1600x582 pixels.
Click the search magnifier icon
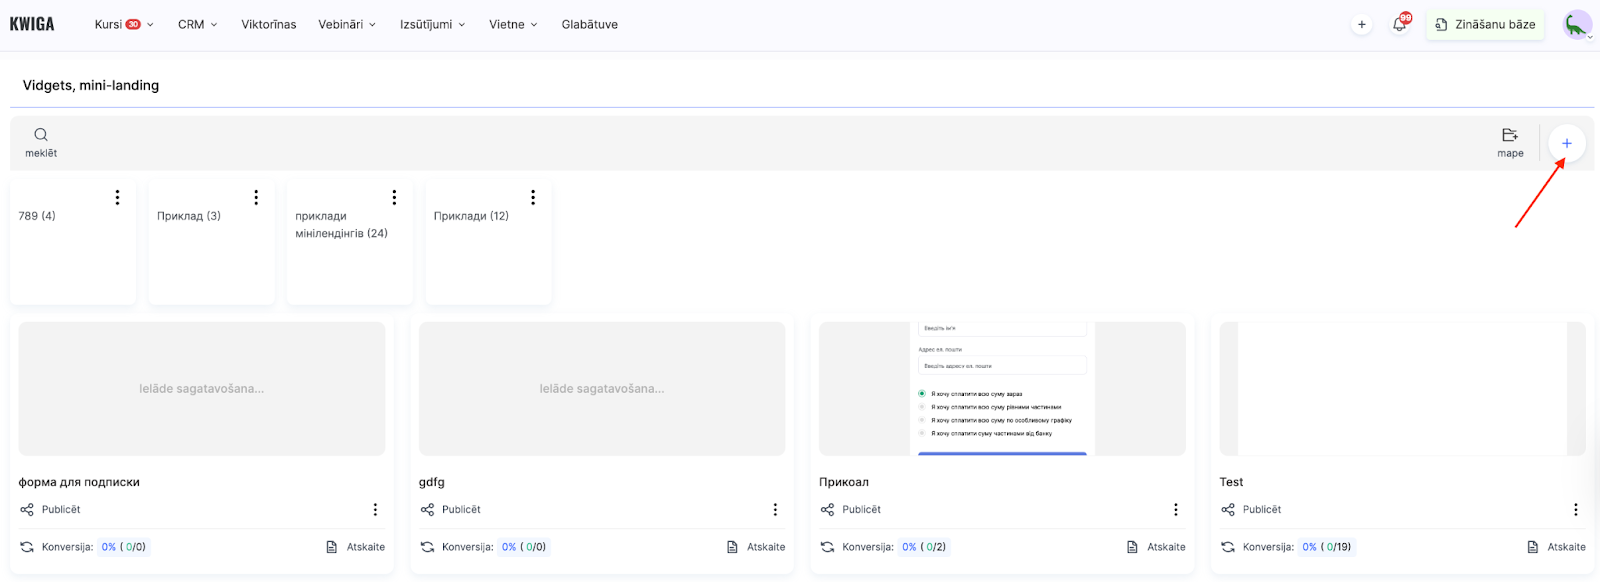pos(41,135)
